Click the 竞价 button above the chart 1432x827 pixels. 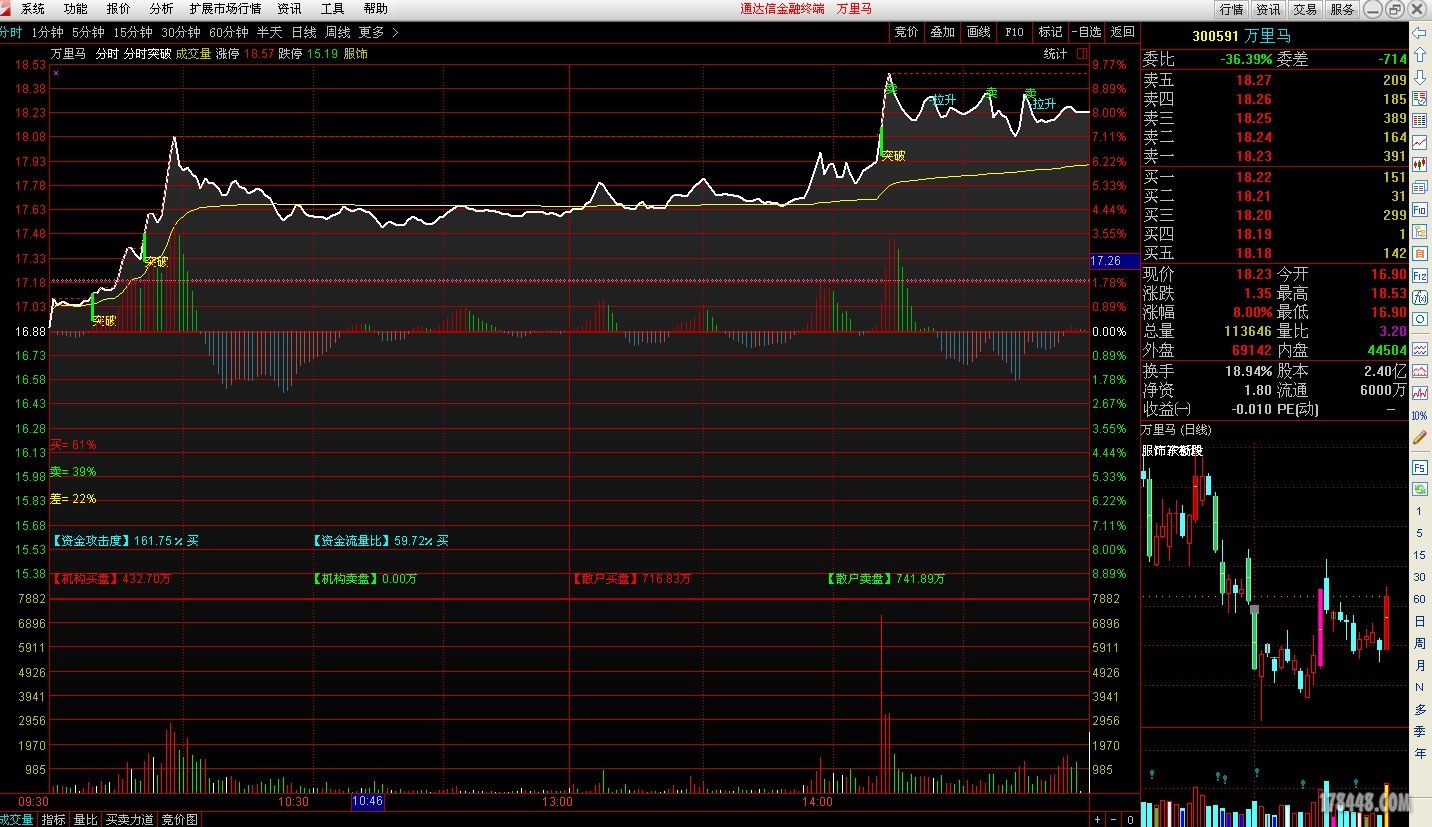(906, 32)
